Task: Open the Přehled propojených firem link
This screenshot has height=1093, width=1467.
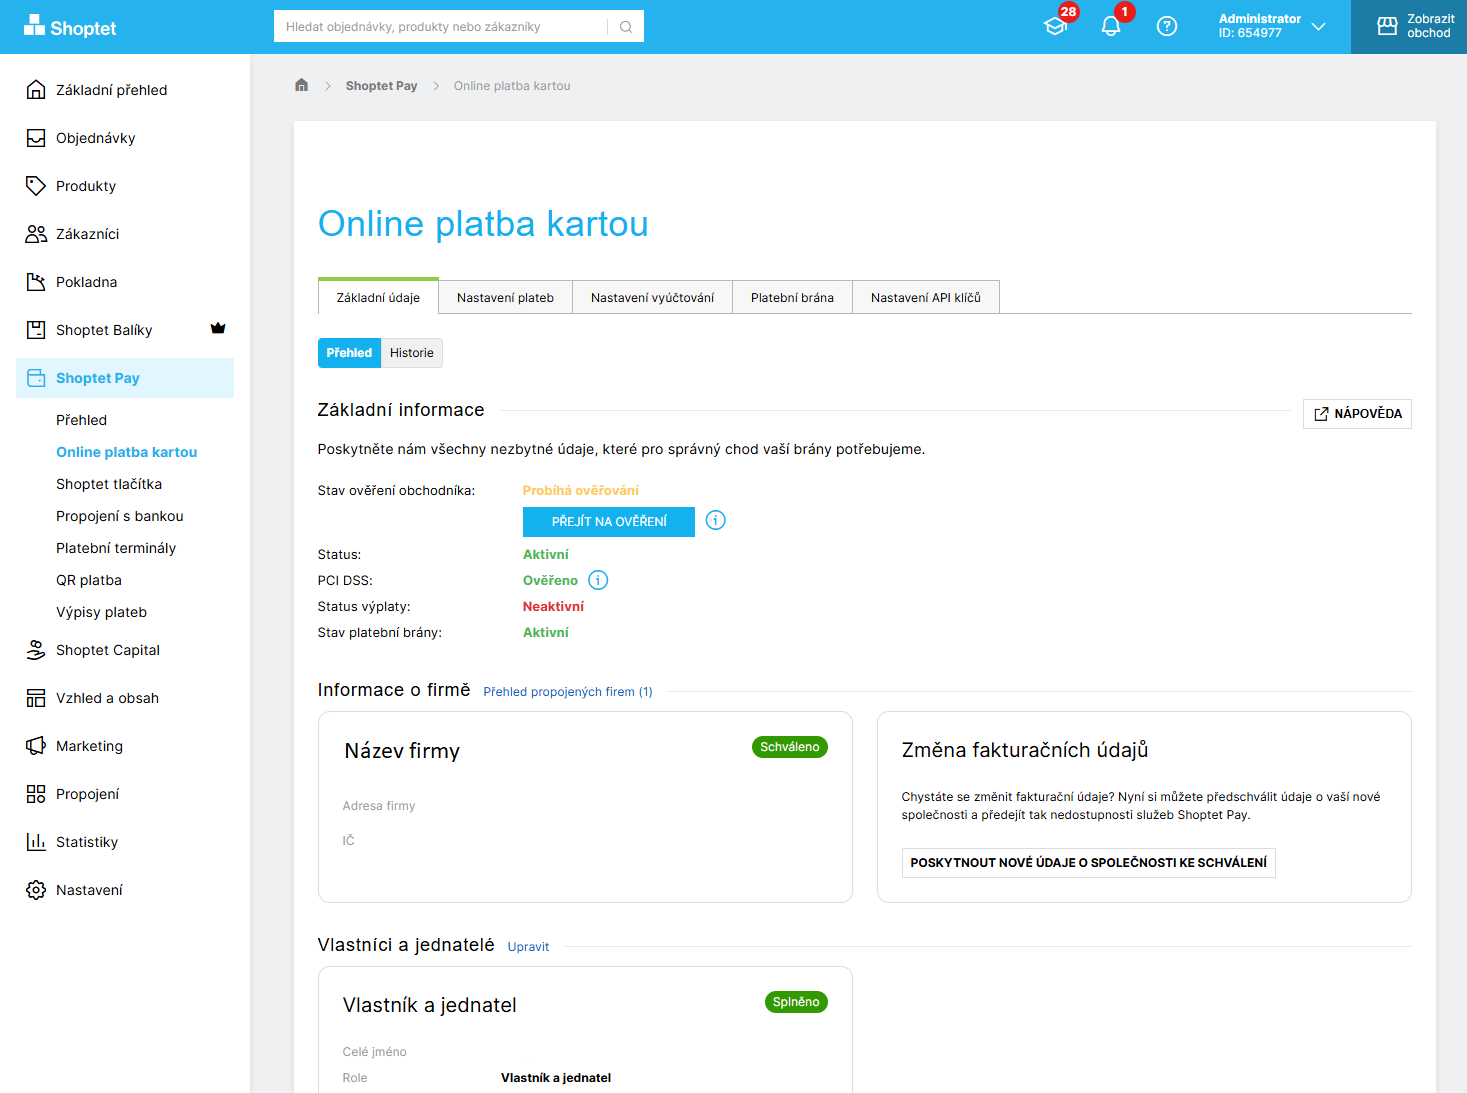Action: [x=567, y=692]
